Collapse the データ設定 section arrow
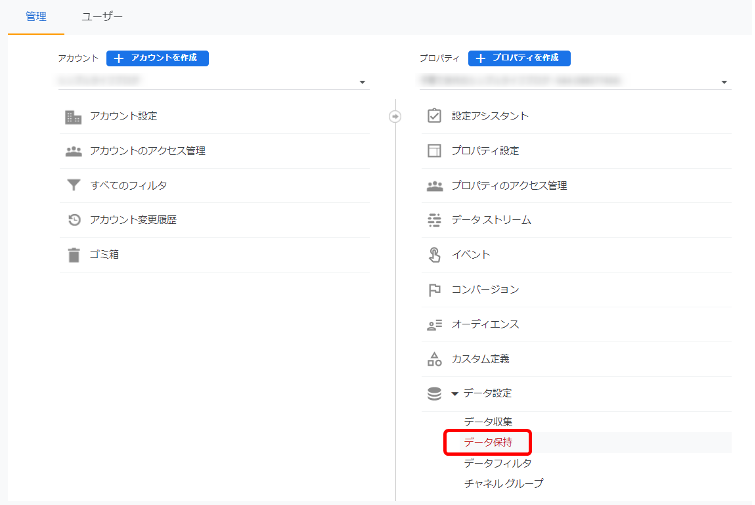 [455, 394]
